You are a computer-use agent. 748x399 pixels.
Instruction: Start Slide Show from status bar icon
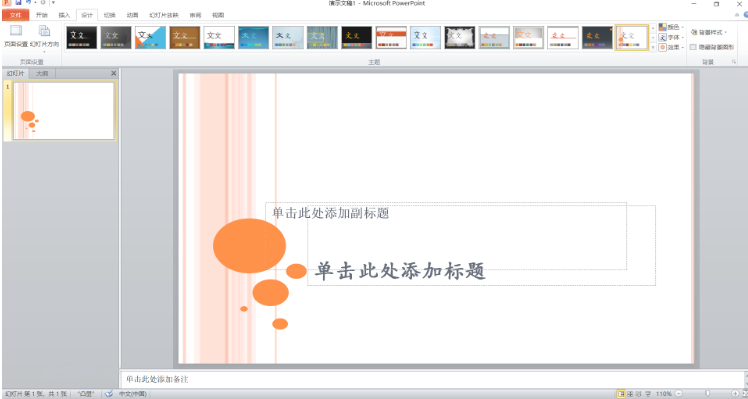click(648, 394)
